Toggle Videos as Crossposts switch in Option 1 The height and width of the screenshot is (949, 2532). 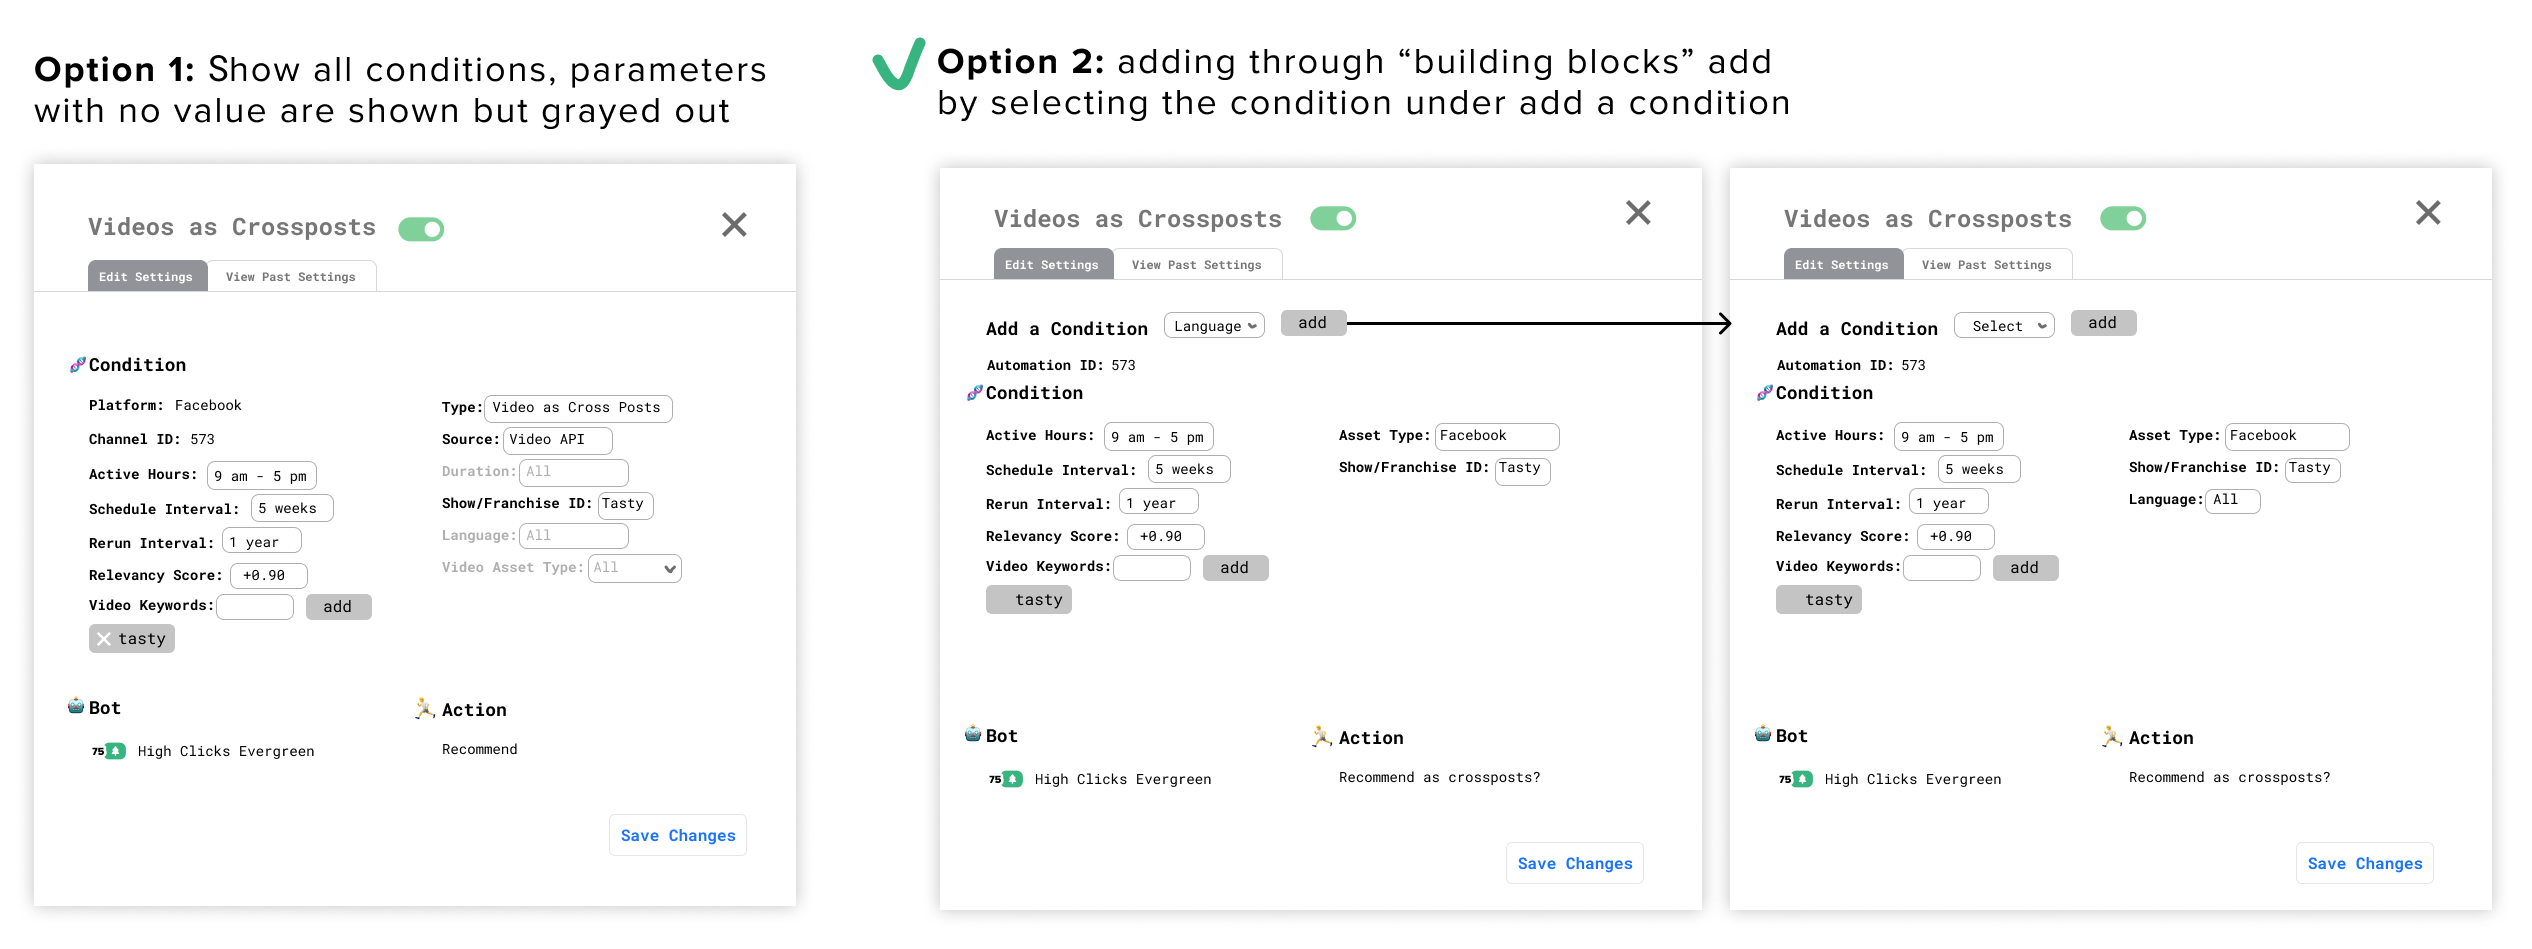[x=422, y=229]
